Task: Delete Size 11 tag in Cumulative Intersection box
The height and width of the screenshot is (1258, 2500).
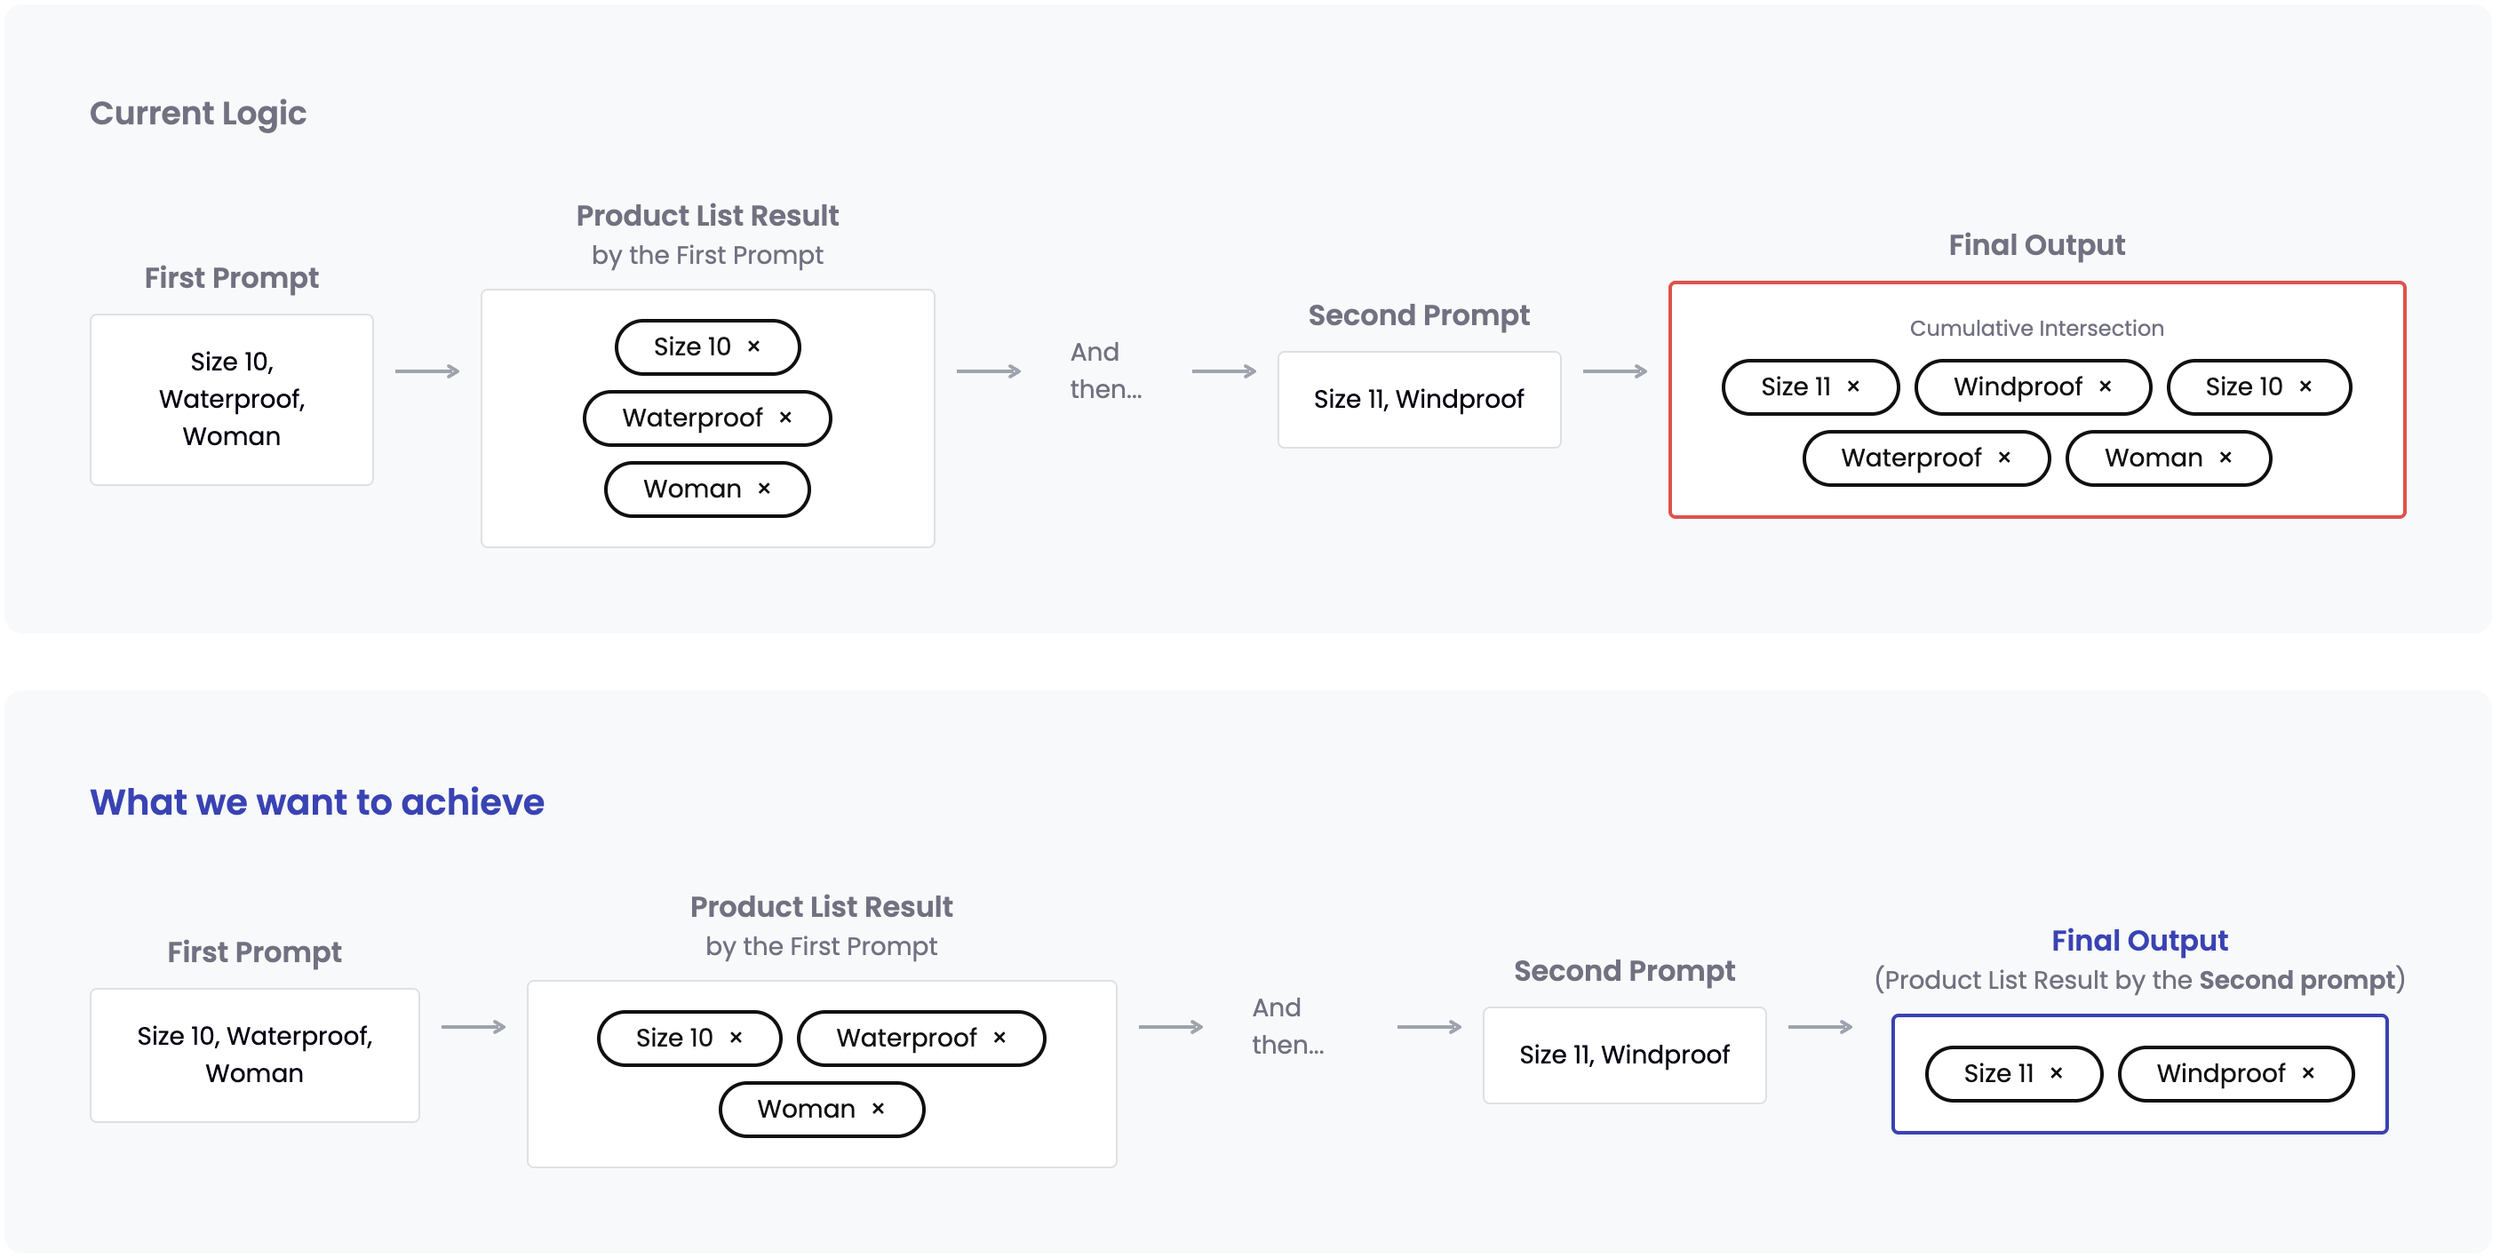Action: 1854,386
